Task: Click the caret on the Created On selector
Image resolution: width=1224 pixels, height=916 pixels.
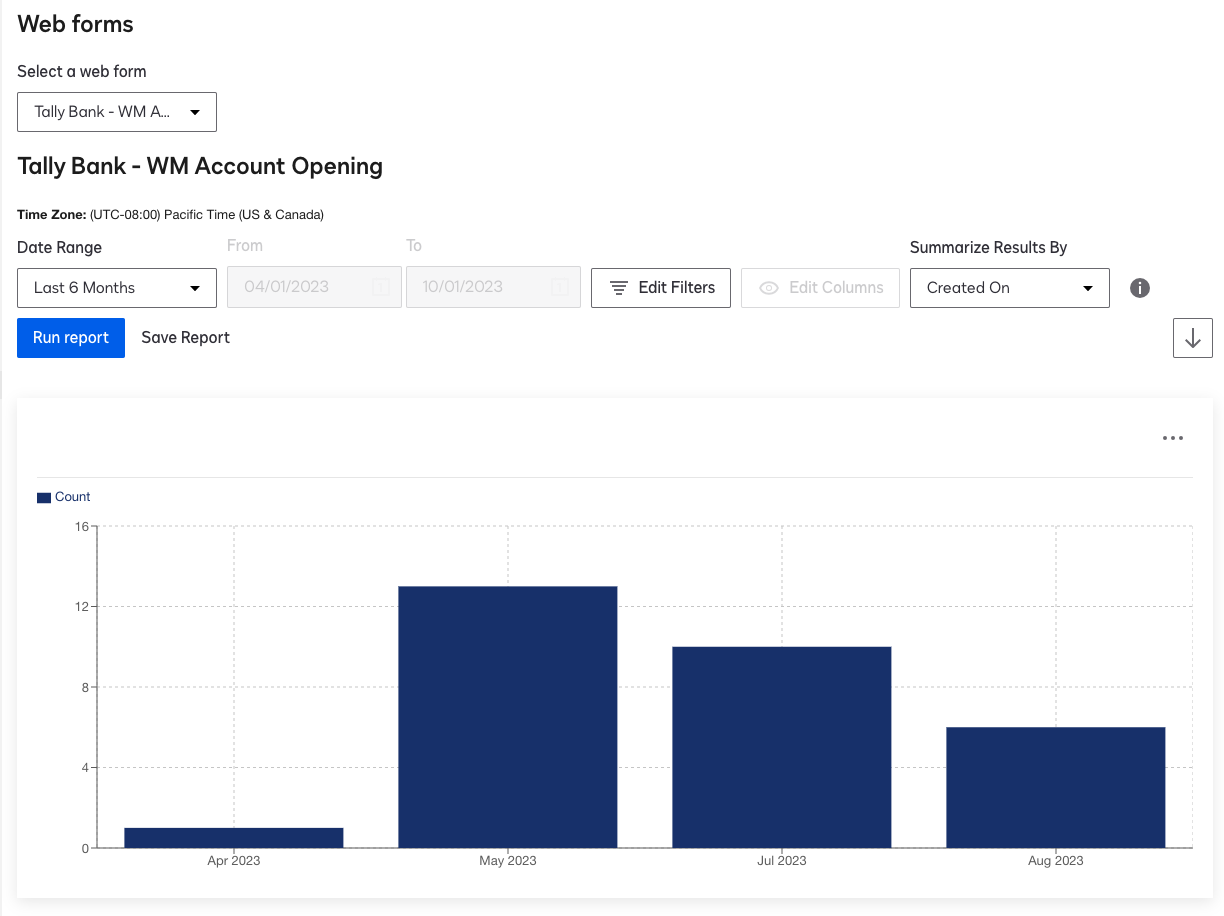Action: point(1090,288)
